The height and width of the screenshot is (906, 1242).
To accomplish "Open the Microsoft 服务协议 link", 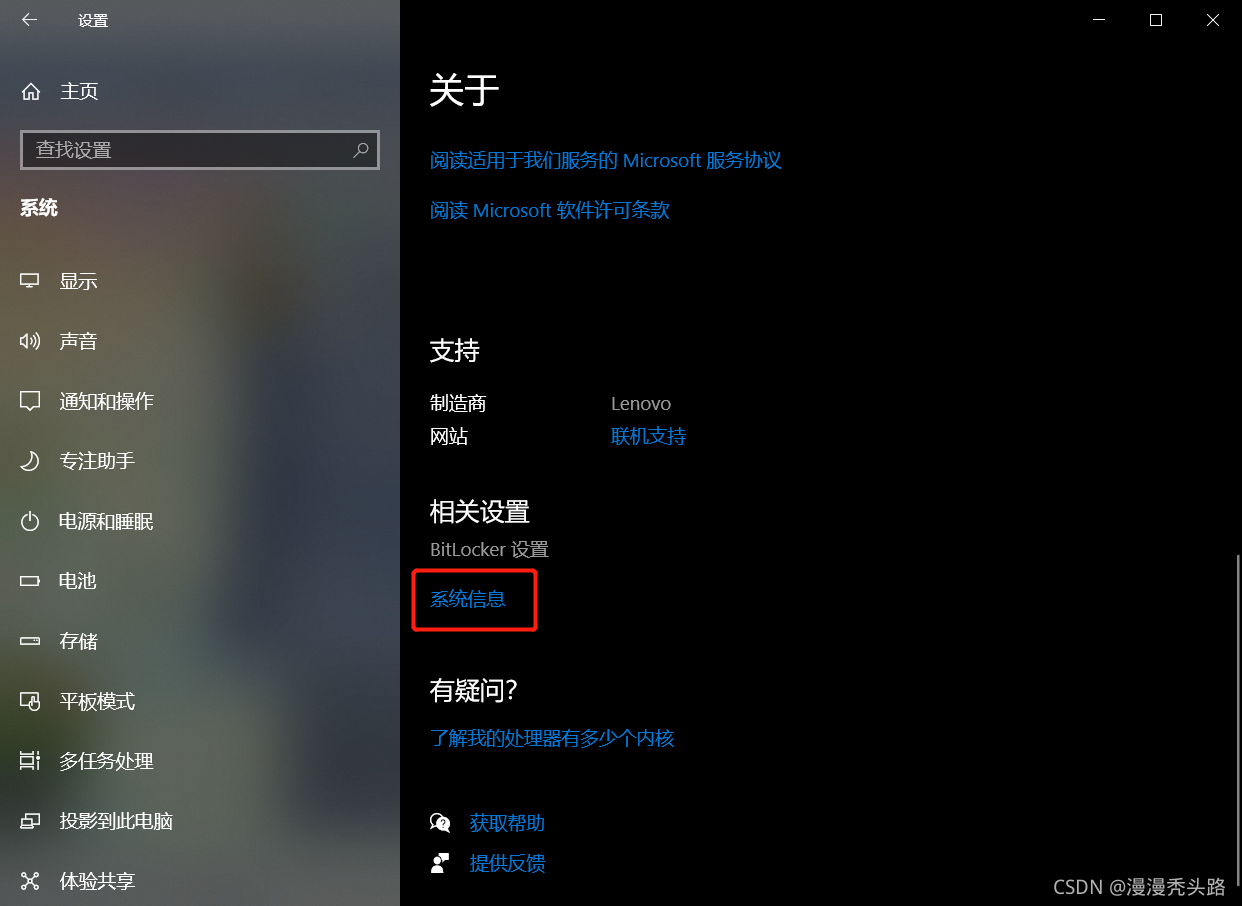I will 606,160.
